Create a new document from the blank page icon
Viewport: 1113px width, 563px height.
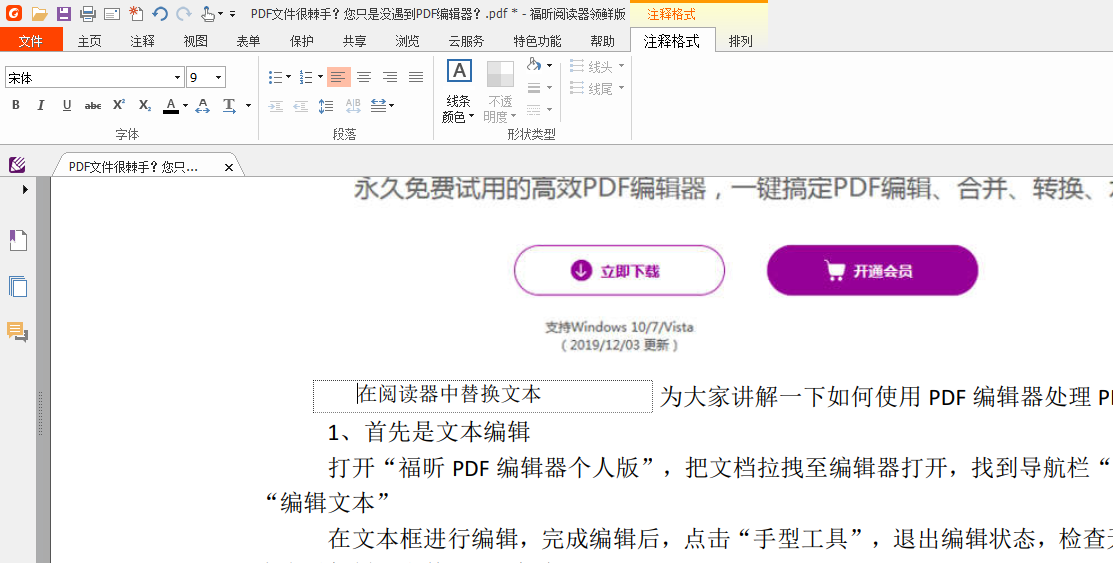point(136,13)
